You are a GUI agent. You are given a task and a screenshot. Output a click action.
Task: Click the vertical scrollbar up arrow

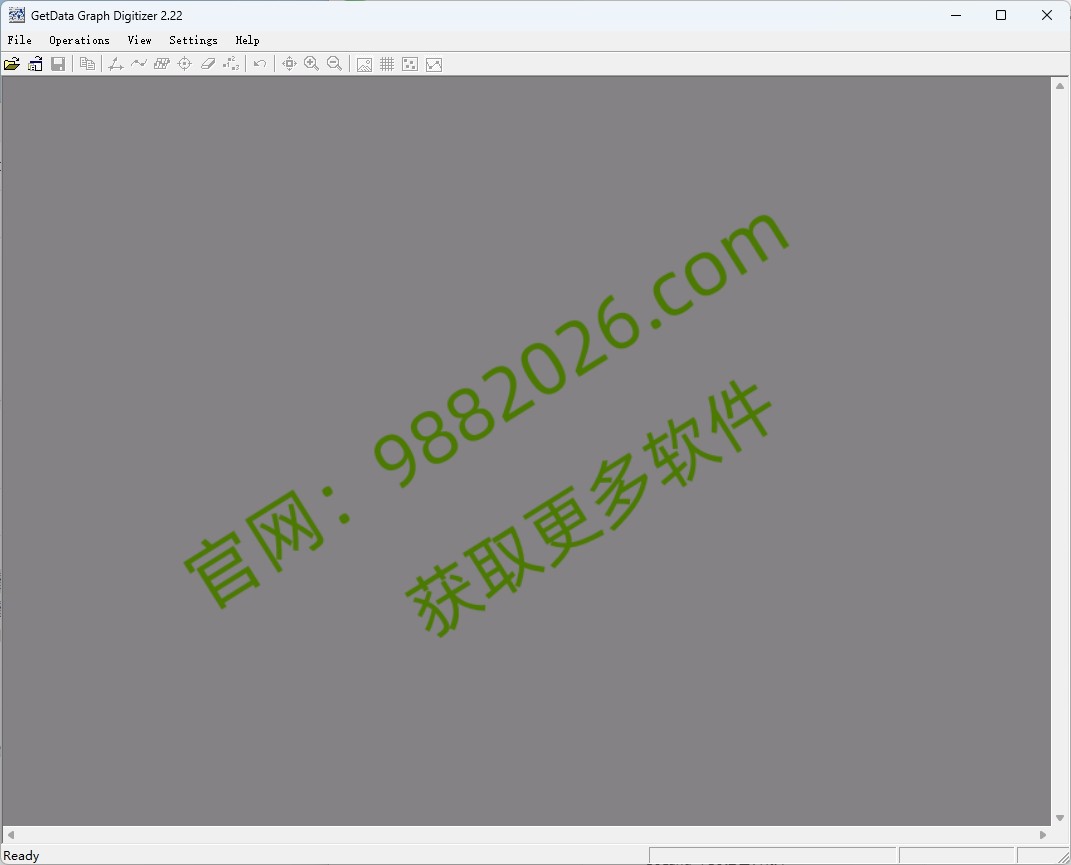point(1060,86)
